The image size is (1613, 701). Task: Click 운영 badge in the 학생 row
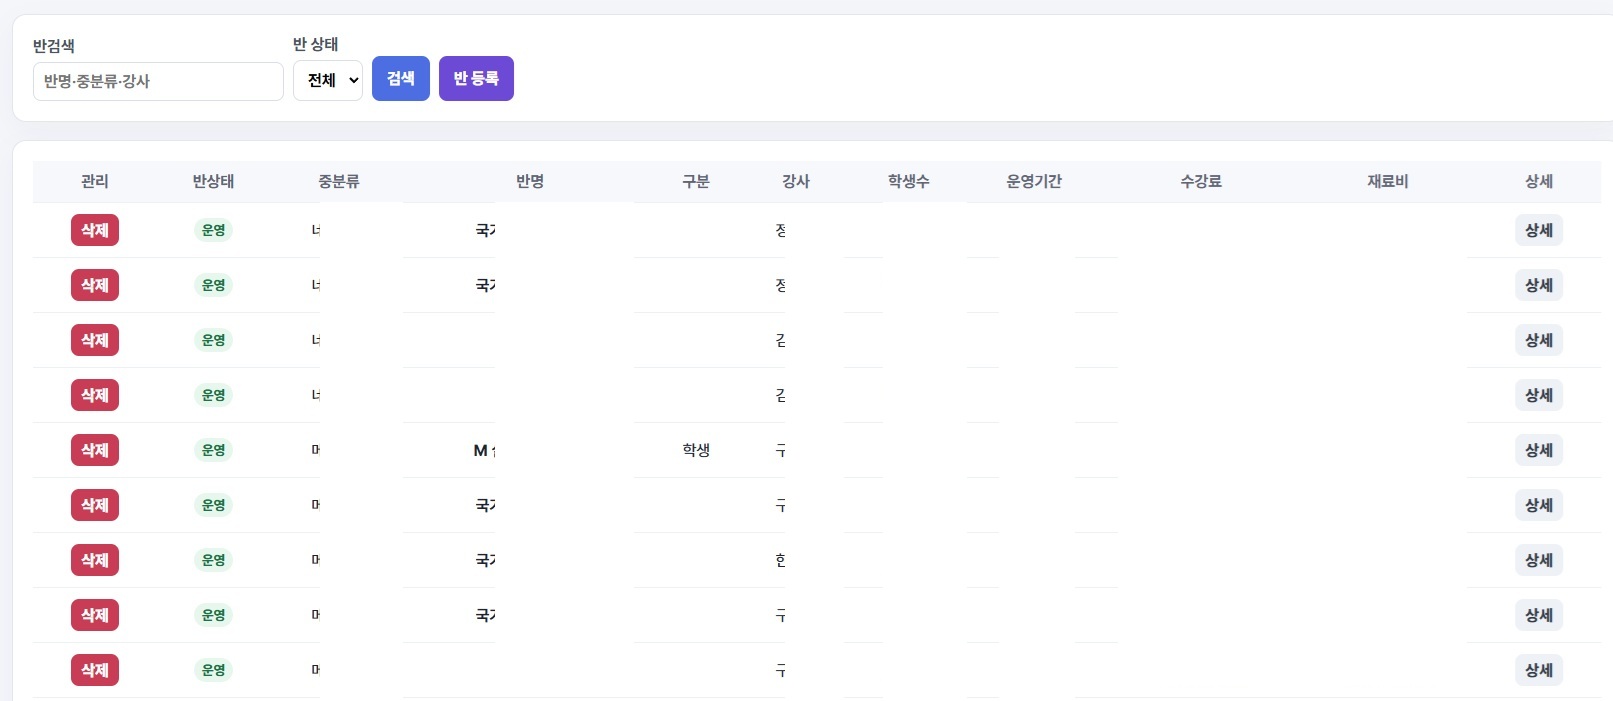(x=213, y=450)
